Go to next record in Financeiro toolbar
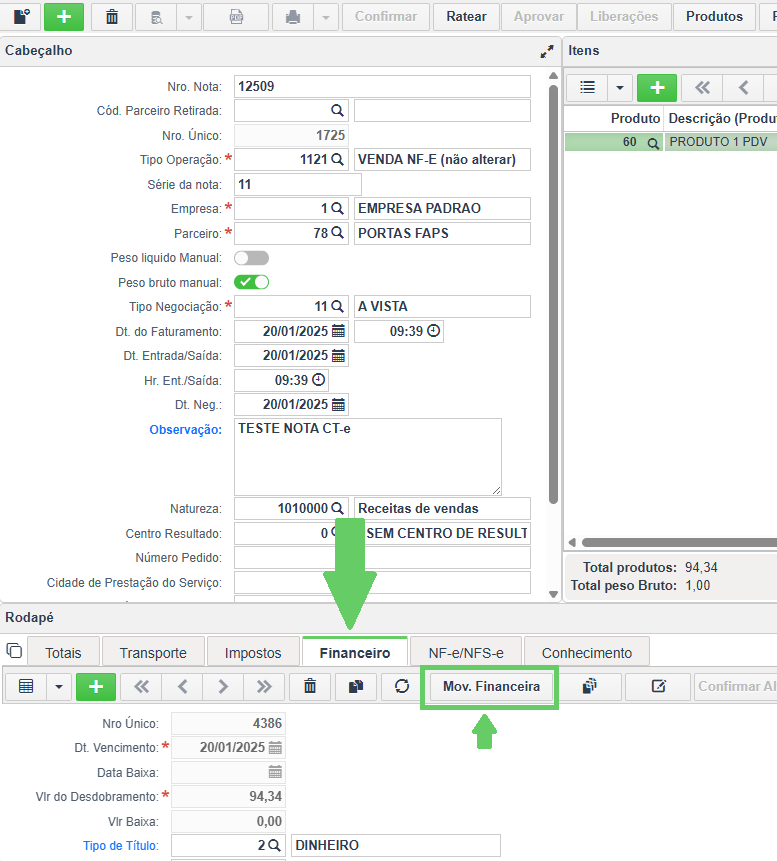The image size is (777, 861). 222,686
